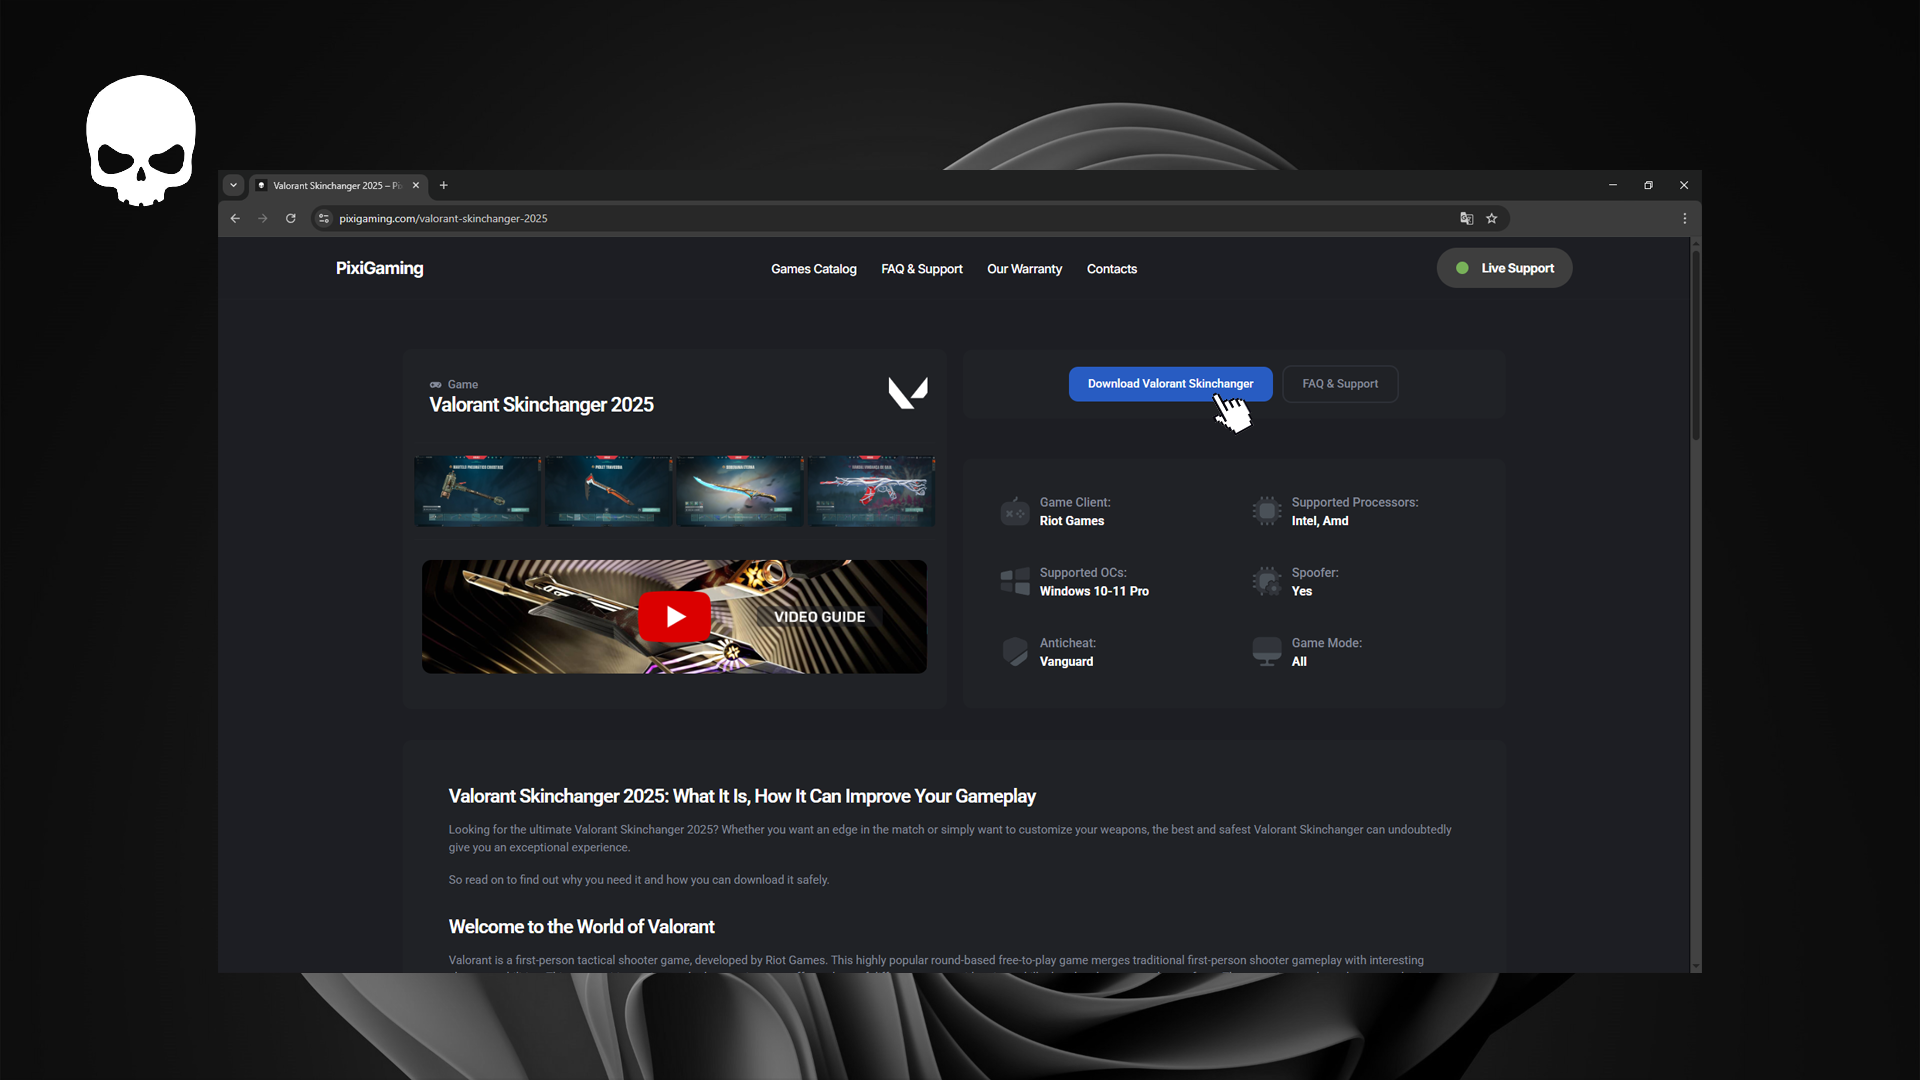Click the translate page icon

tap(1466, 218)
